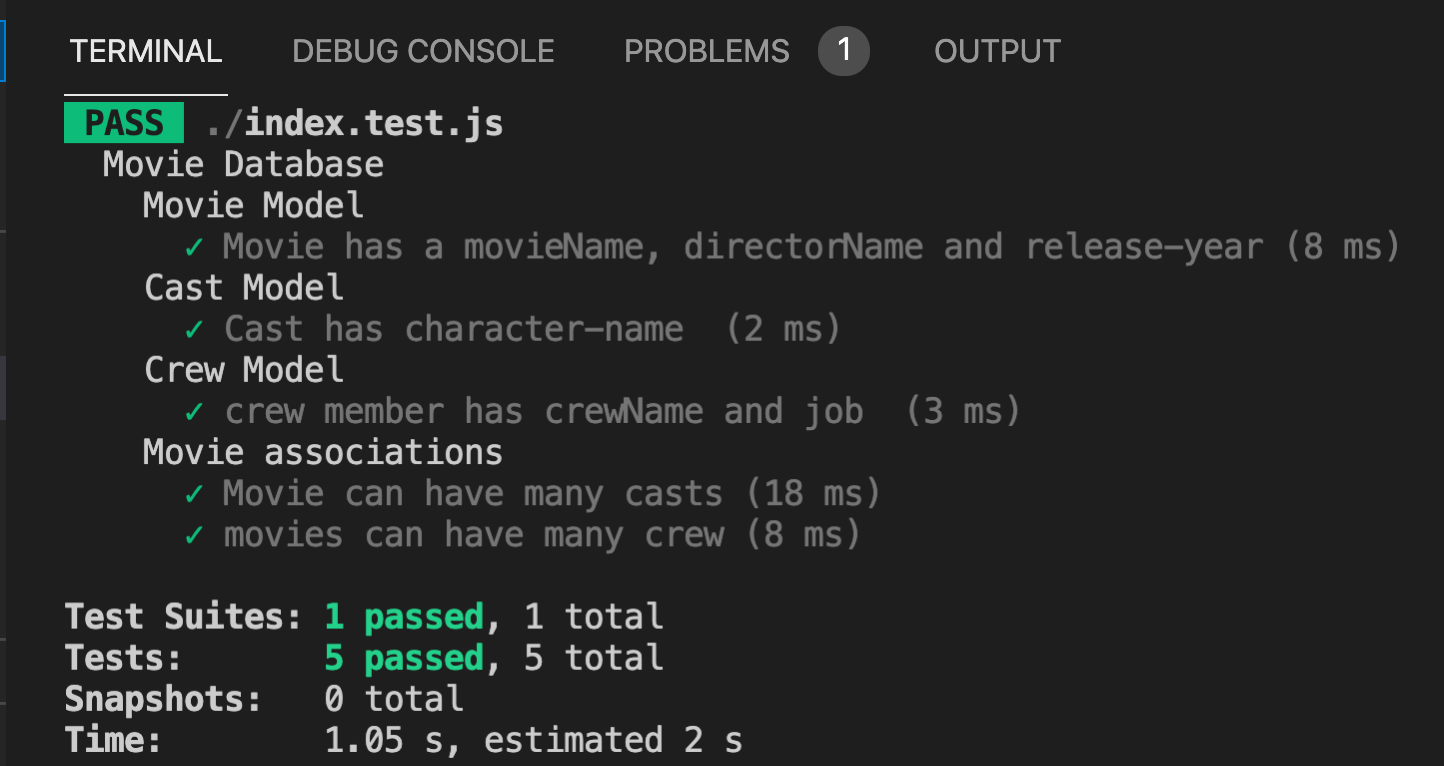Select the 'Cast Model' suite label
The image size is (1444, 766).
point(243,287)
